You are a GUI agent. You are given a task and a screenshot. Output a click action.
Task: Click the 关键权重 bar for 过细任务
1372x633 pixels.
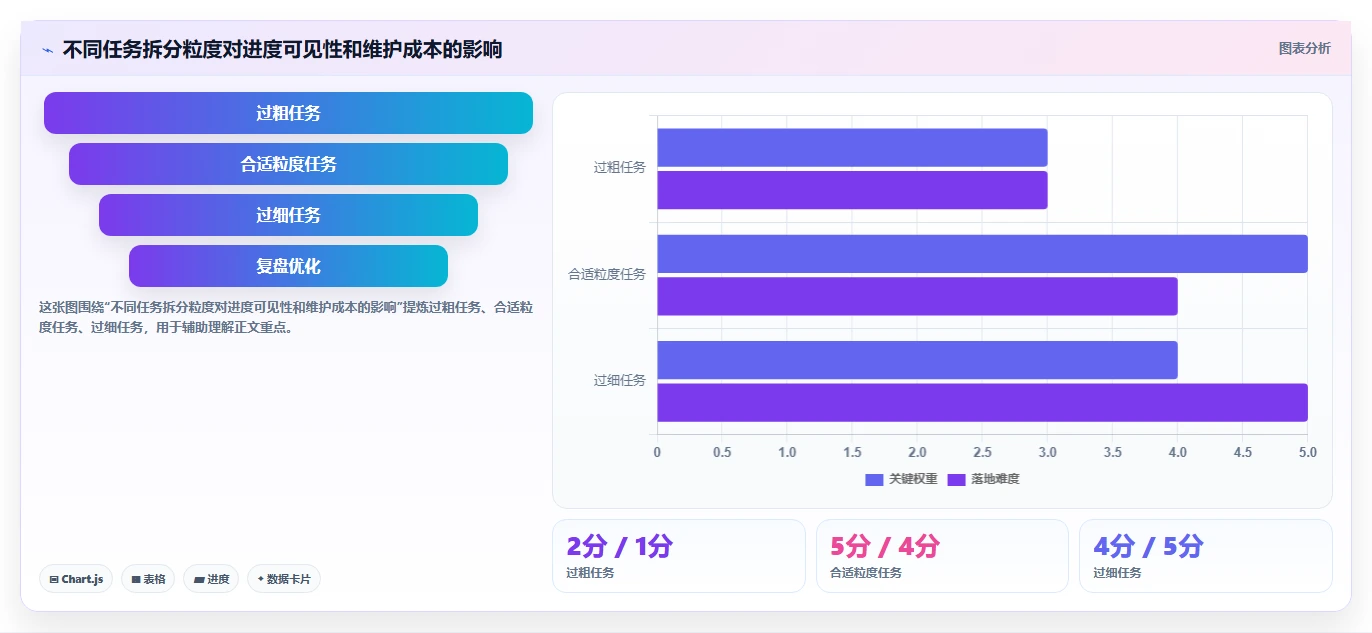(917, 360)
